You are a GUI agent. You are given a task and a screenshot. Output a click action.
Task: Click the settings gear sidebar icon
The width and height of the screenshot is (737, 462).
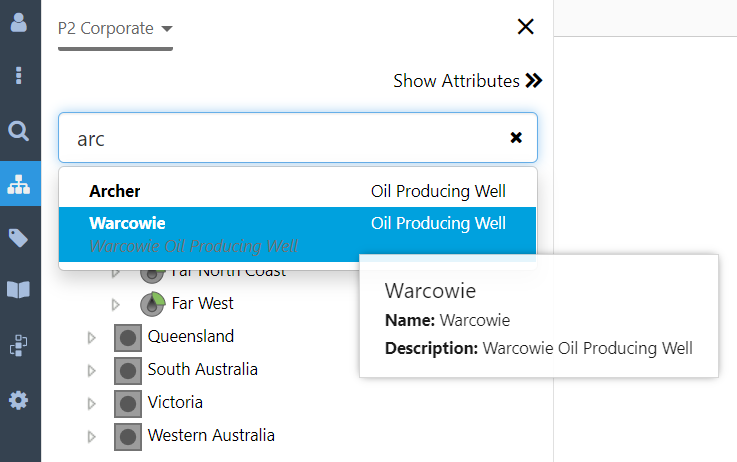(x=19, y=400)
